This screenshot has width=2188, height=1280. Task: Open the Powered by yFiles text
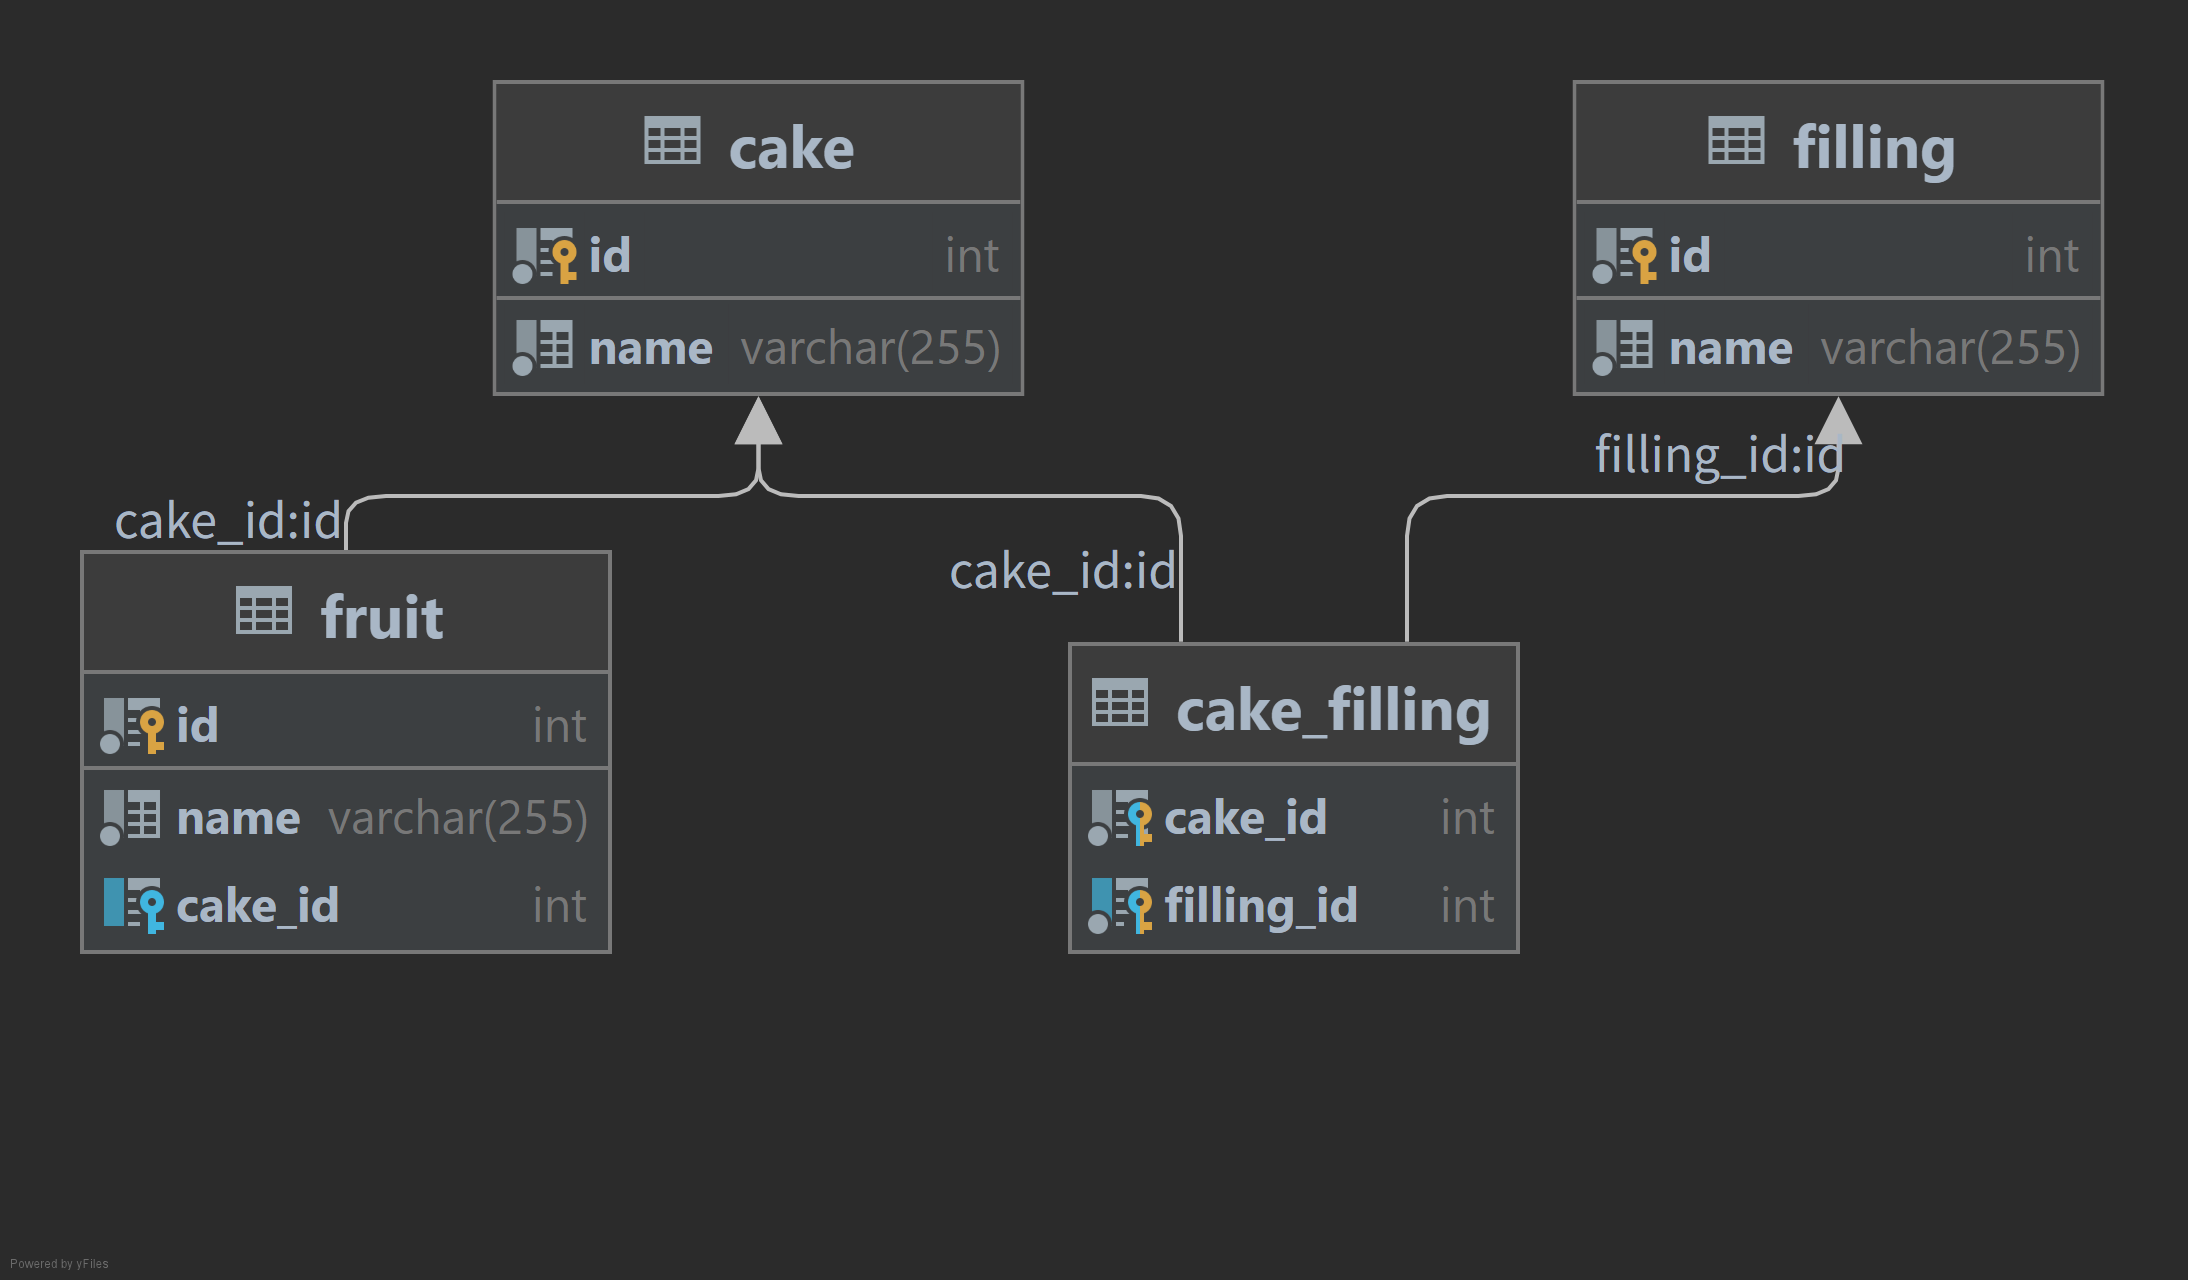(59, 1264)
